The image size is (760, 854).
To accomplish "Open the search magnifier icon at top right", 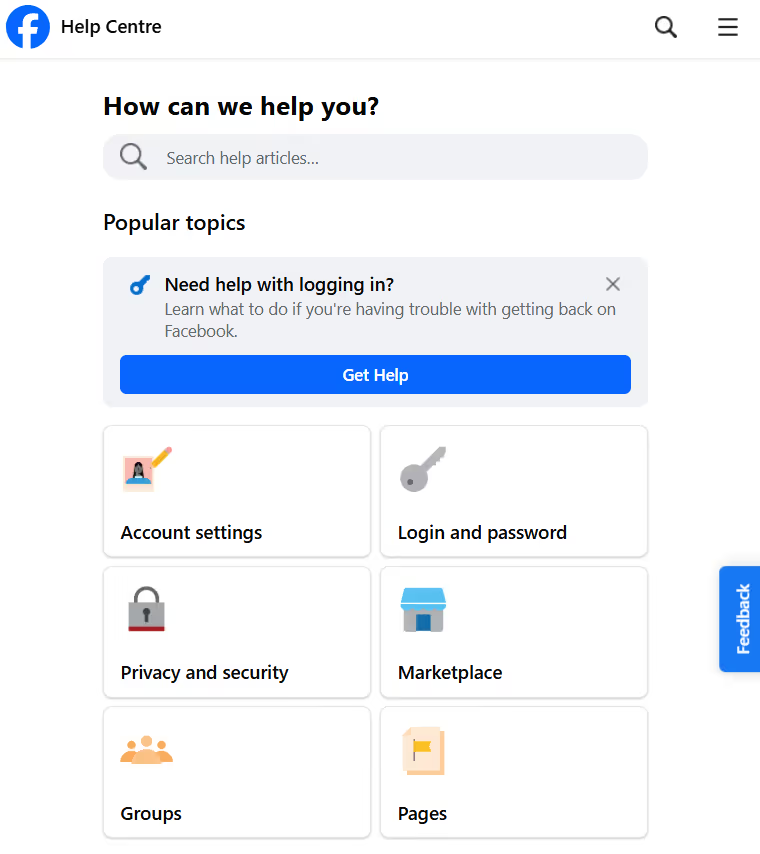I will [x=665, y=27].
